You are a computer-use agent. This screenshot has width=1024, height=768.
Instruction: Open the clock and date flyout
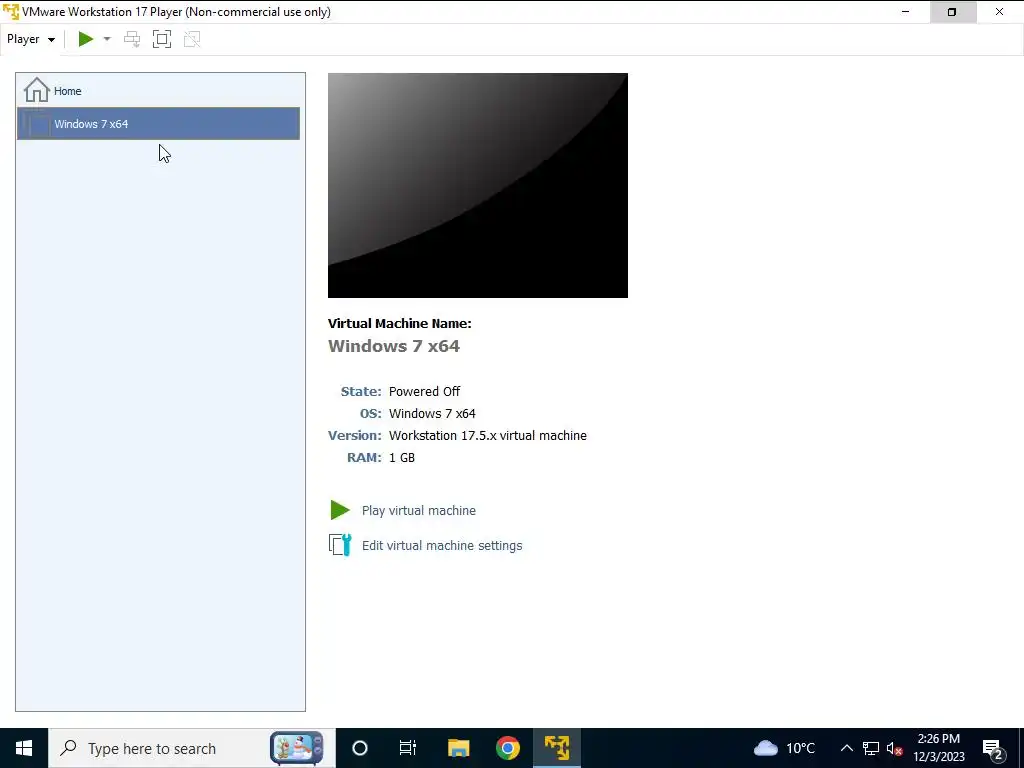tap(938, 748)
